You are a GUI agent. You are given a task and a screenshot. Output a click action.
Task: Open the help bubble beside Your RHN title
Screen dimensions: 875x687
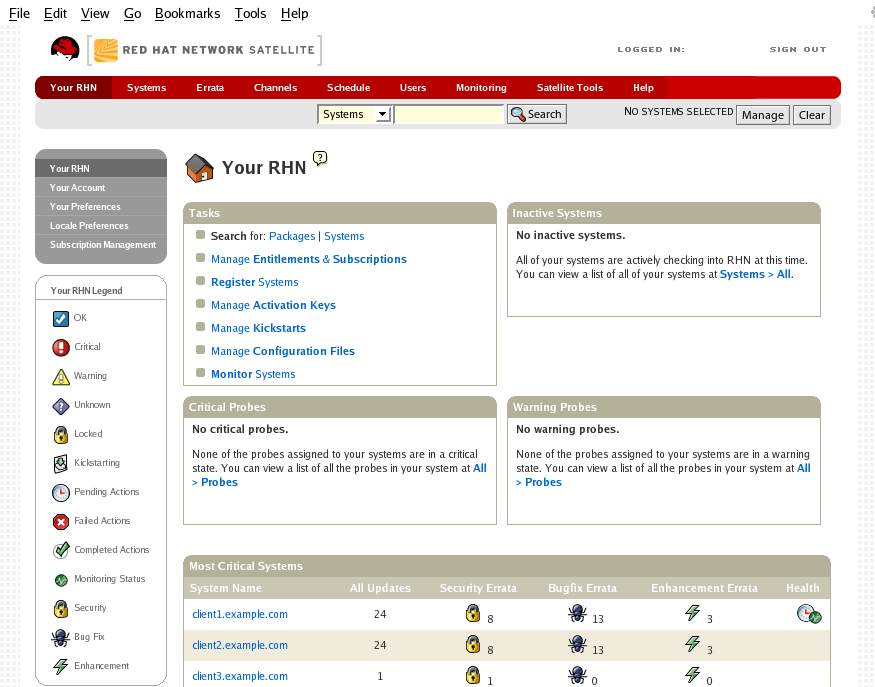click(x=320, y=158)
